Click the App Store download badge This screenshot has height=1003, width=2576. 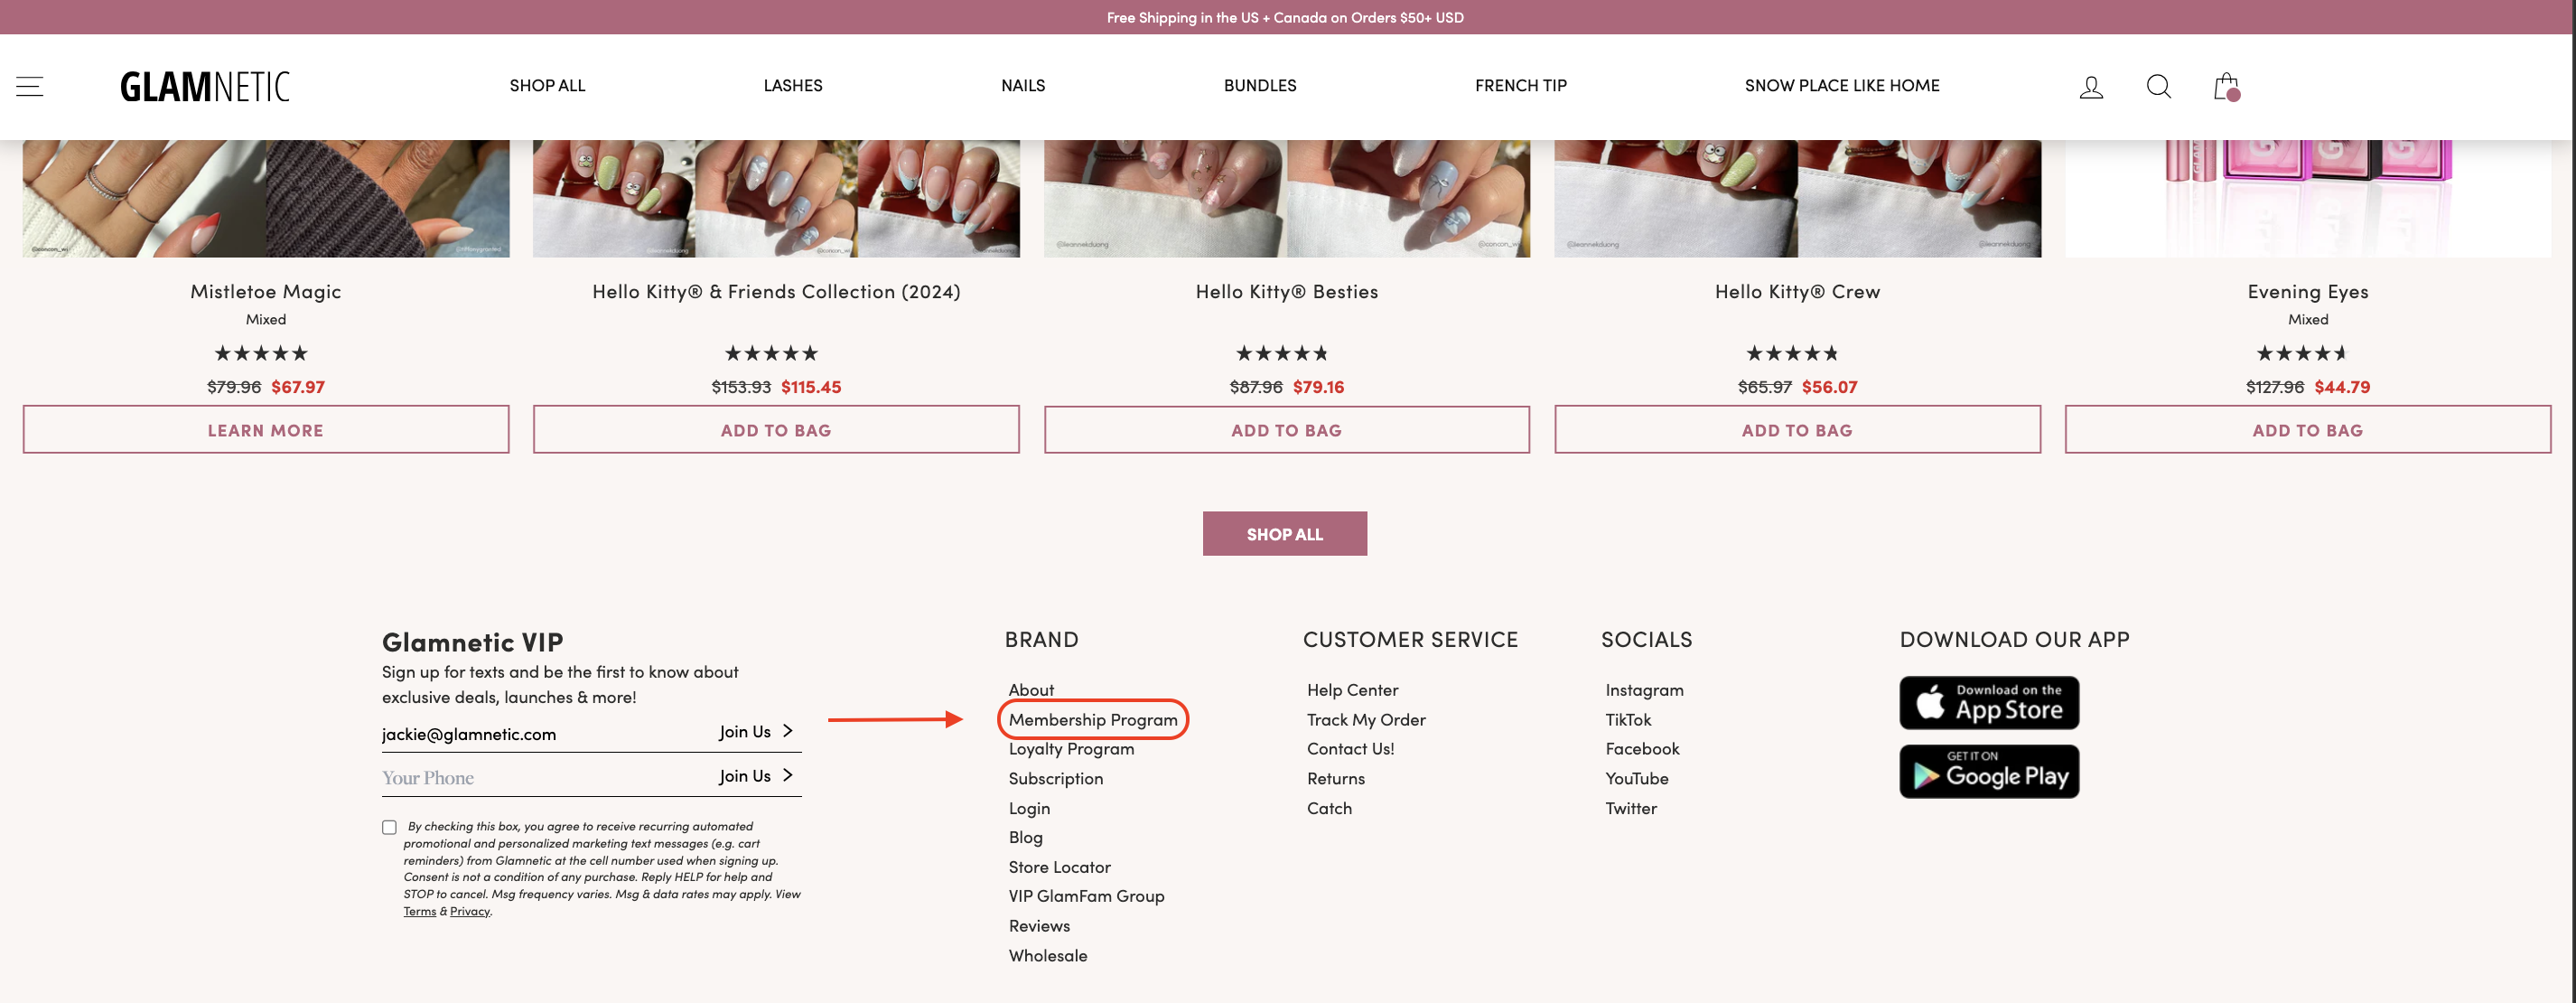pyautogui.click(x=1989, y=703)
